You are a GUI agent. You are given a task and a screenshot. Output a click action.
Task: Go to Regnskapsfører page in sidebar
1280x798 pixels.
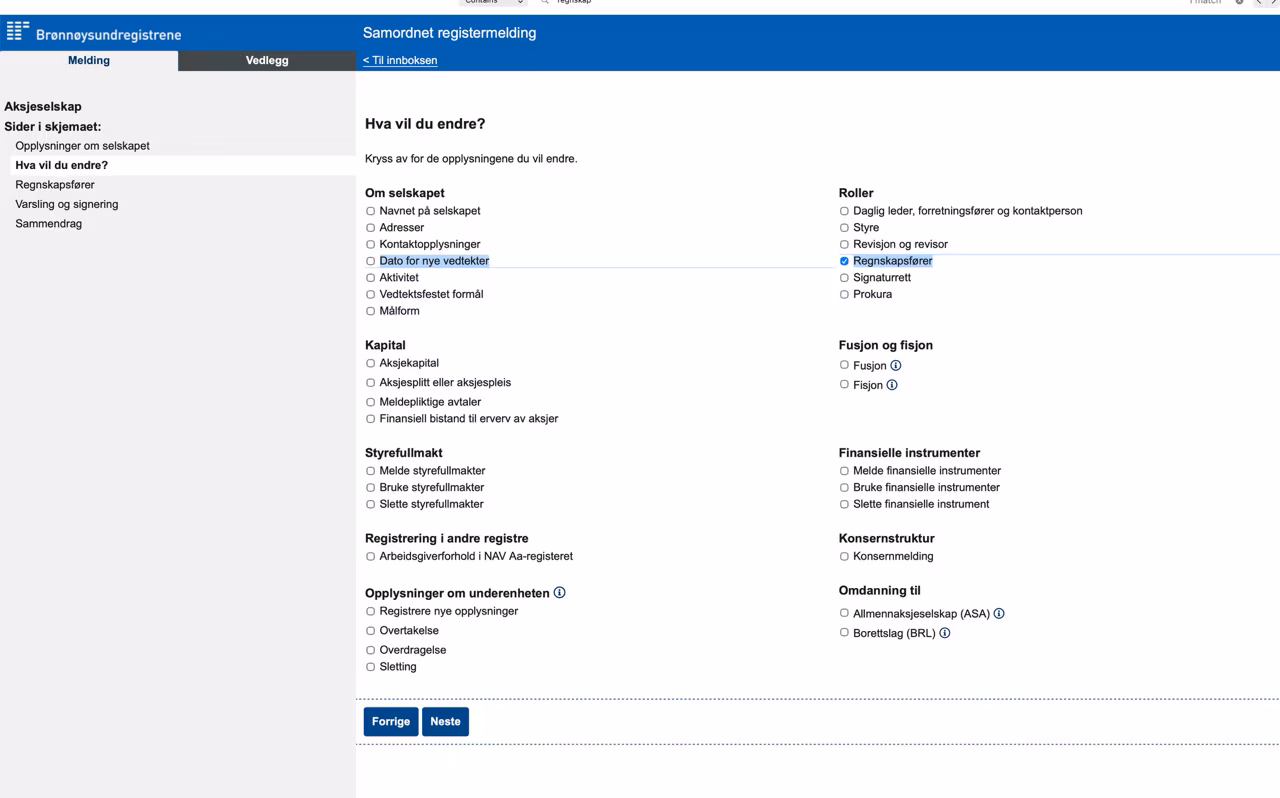pos(55,185)
